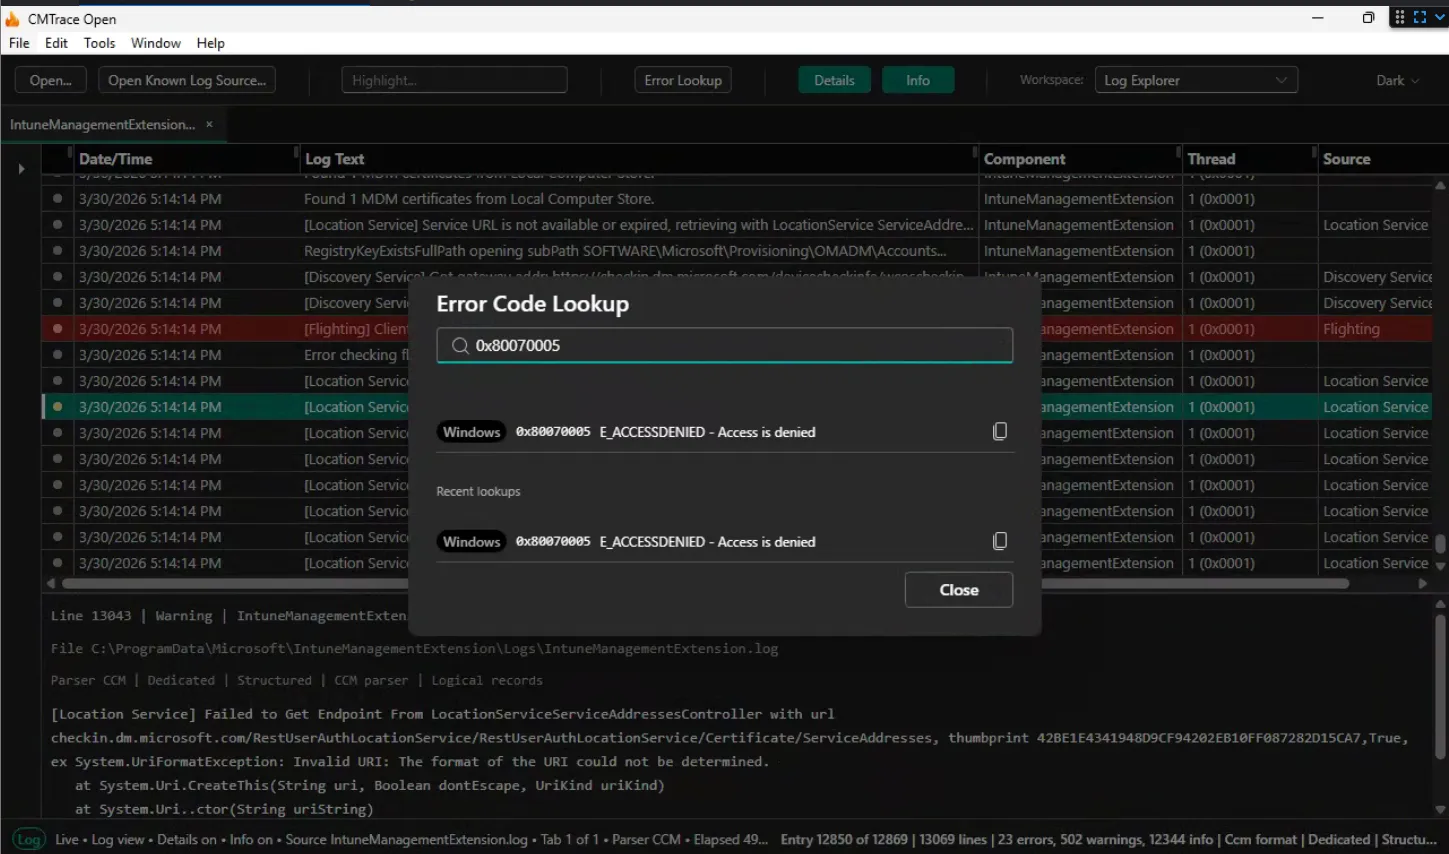This screenshot has height=854, width=1449.
Task: Click the green status dot on the selected log row
Action: pyautogui.click(x=58, y=406)
